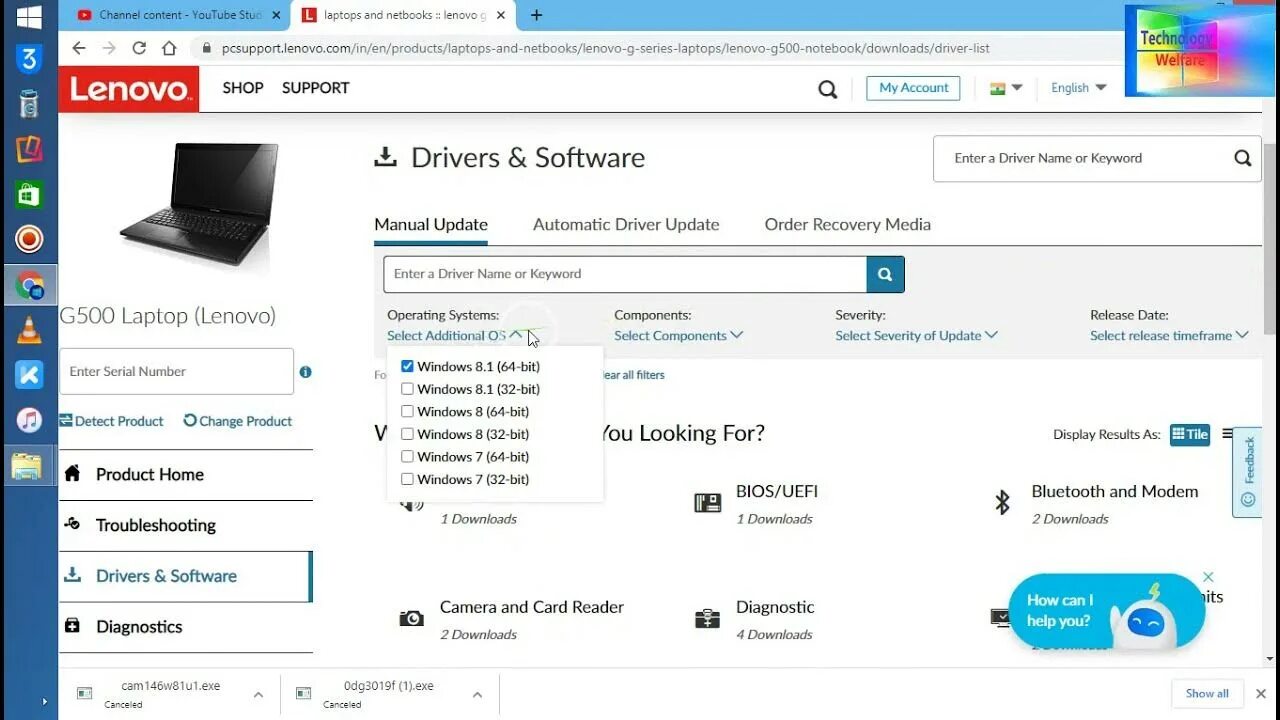Open the Diagnostic category toolbox icon
This screenshot has width=1280, height=720.
(x=707, y=618)
